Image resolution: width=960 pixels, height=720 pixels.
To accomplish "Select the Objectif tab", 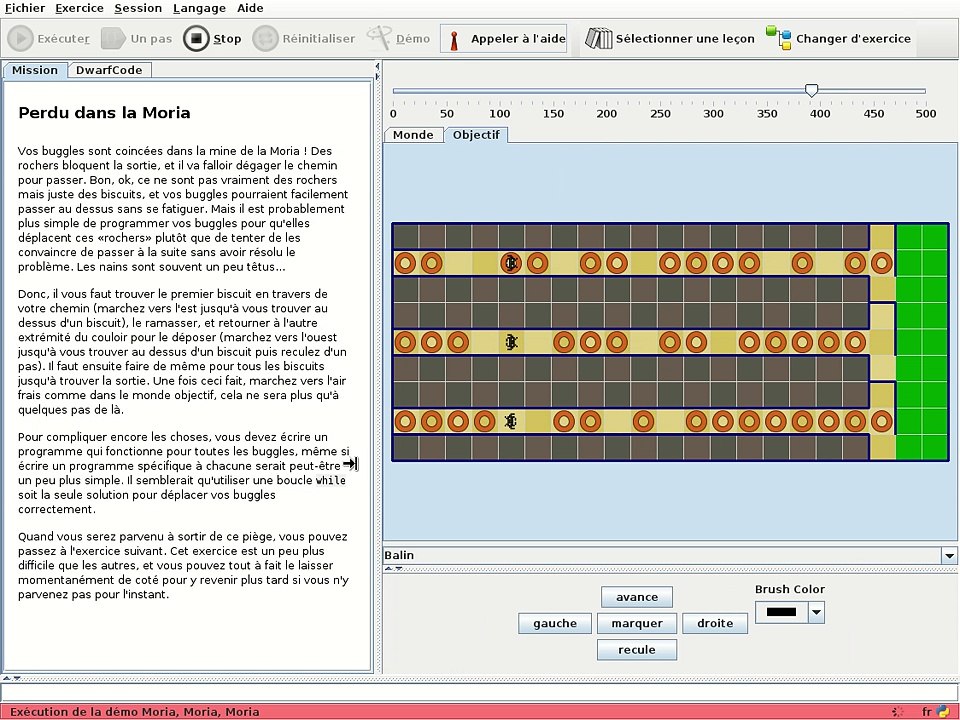I will [476, 135].
